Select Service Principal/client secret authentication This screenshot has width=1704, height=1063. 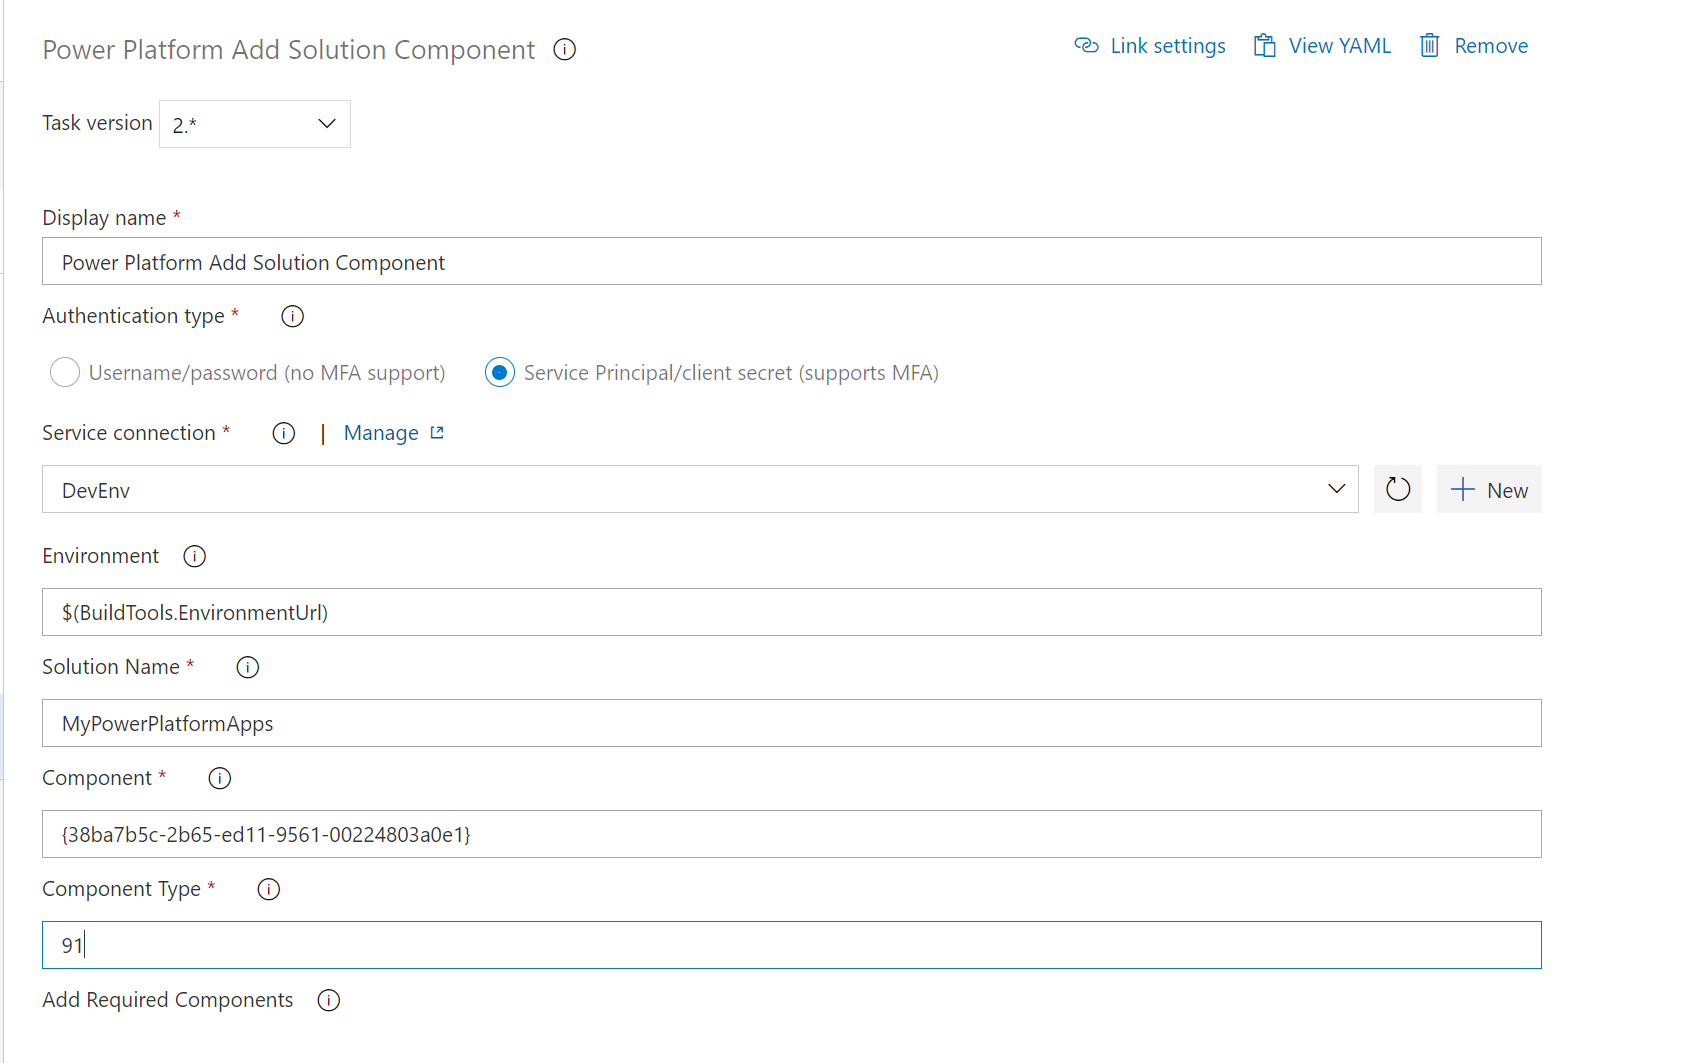tap(499, 372)
